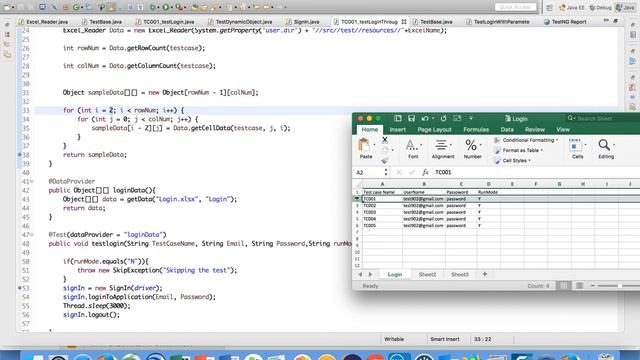
Task: Click the formula bar confirm checkmark icon
Action: pyautogui.click(x=411, y=172)
